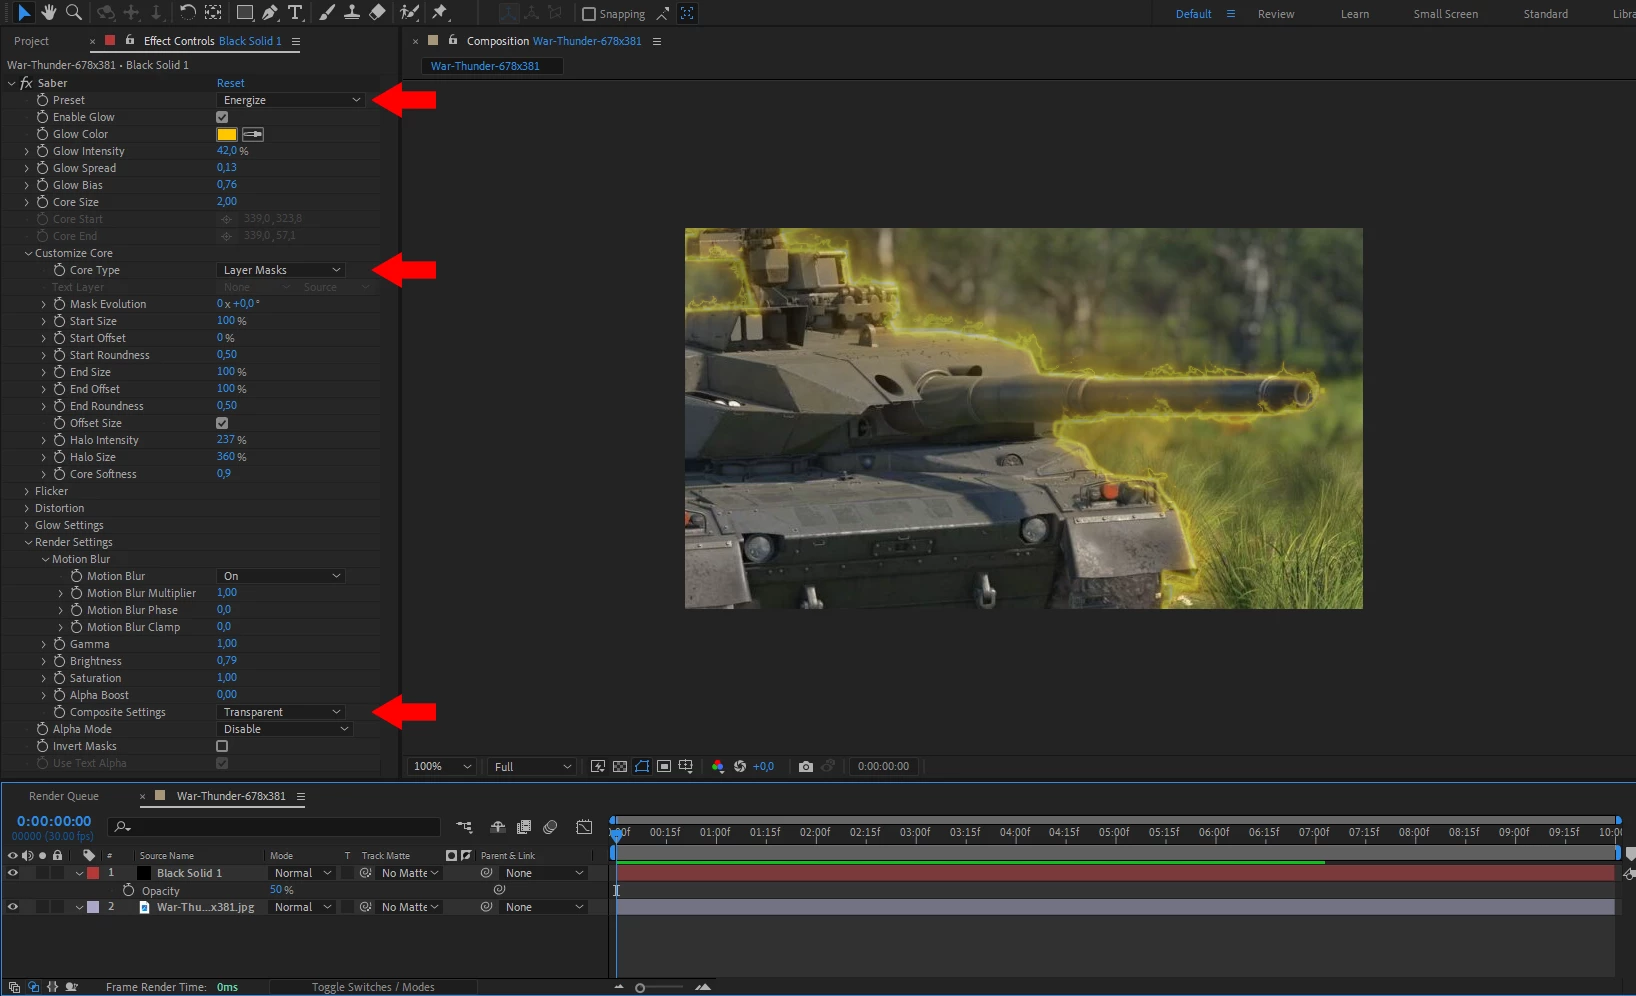
Task: Open grid and guide options
Action: pos(686,767)
